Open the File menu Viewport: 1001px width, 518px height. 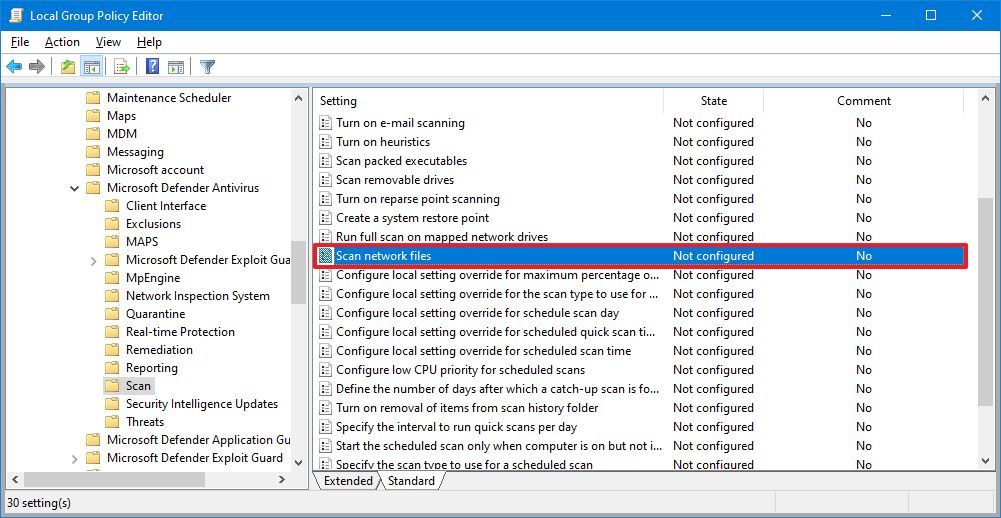click(20, 42)
